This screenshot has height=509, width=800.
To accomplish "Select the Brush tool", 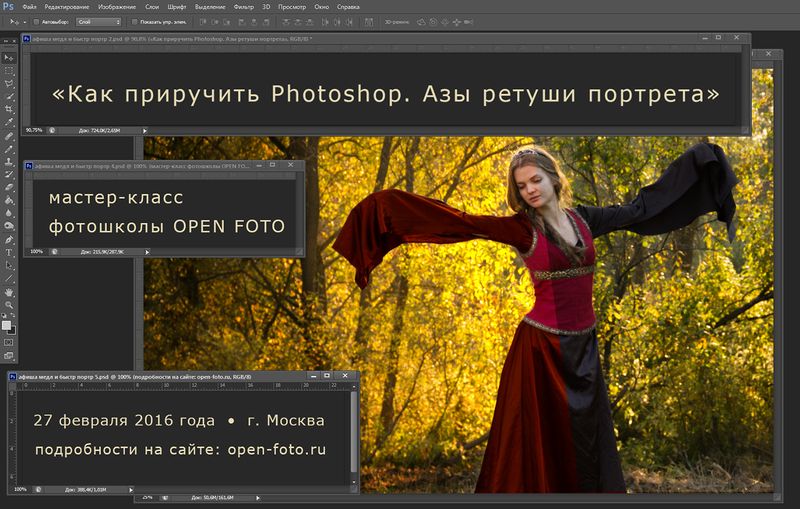I will [9, 149].
